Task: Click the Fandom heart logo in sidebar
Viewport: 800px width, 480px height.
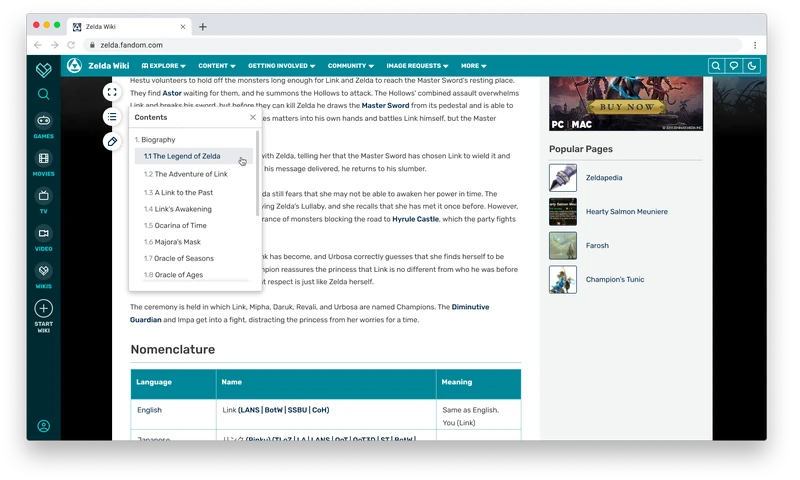Action: (43, 69)
